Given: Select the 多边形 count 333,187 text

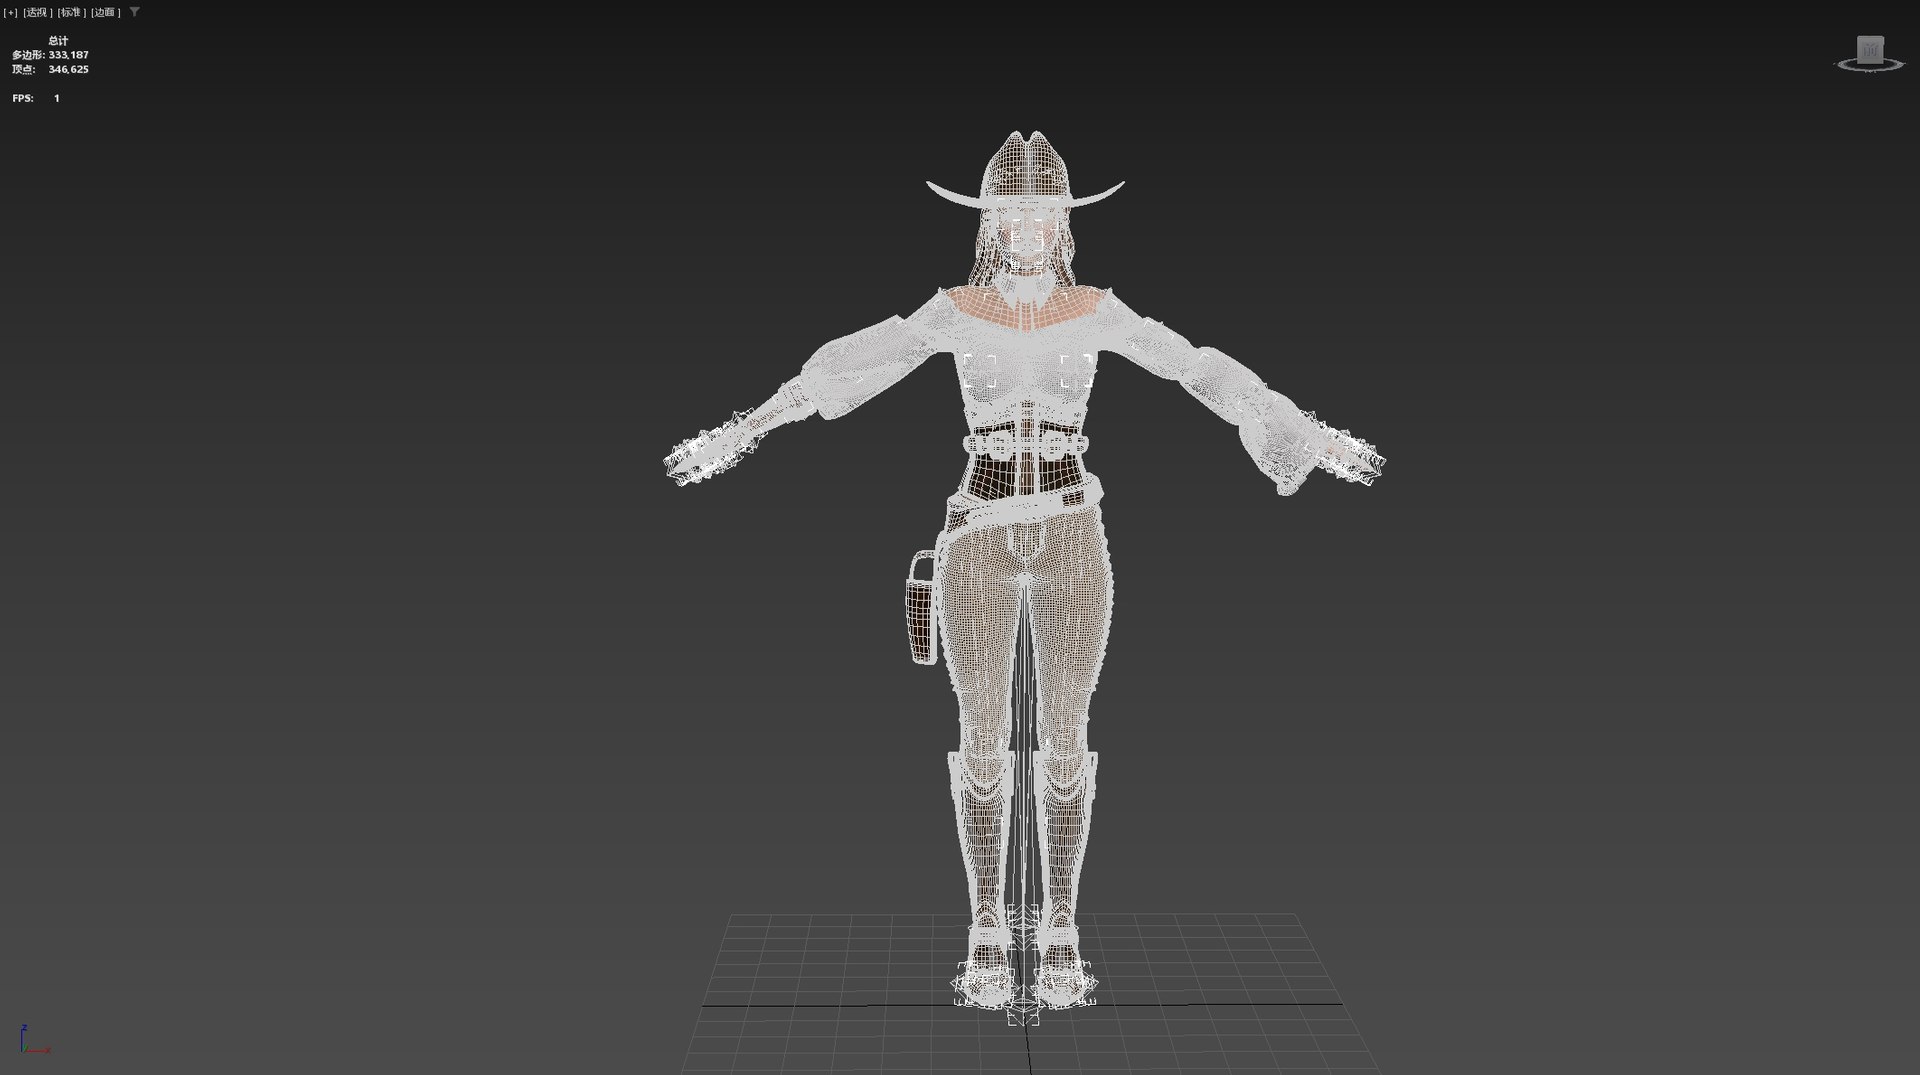Looking at the screenshot, I should tap(68, 55).
